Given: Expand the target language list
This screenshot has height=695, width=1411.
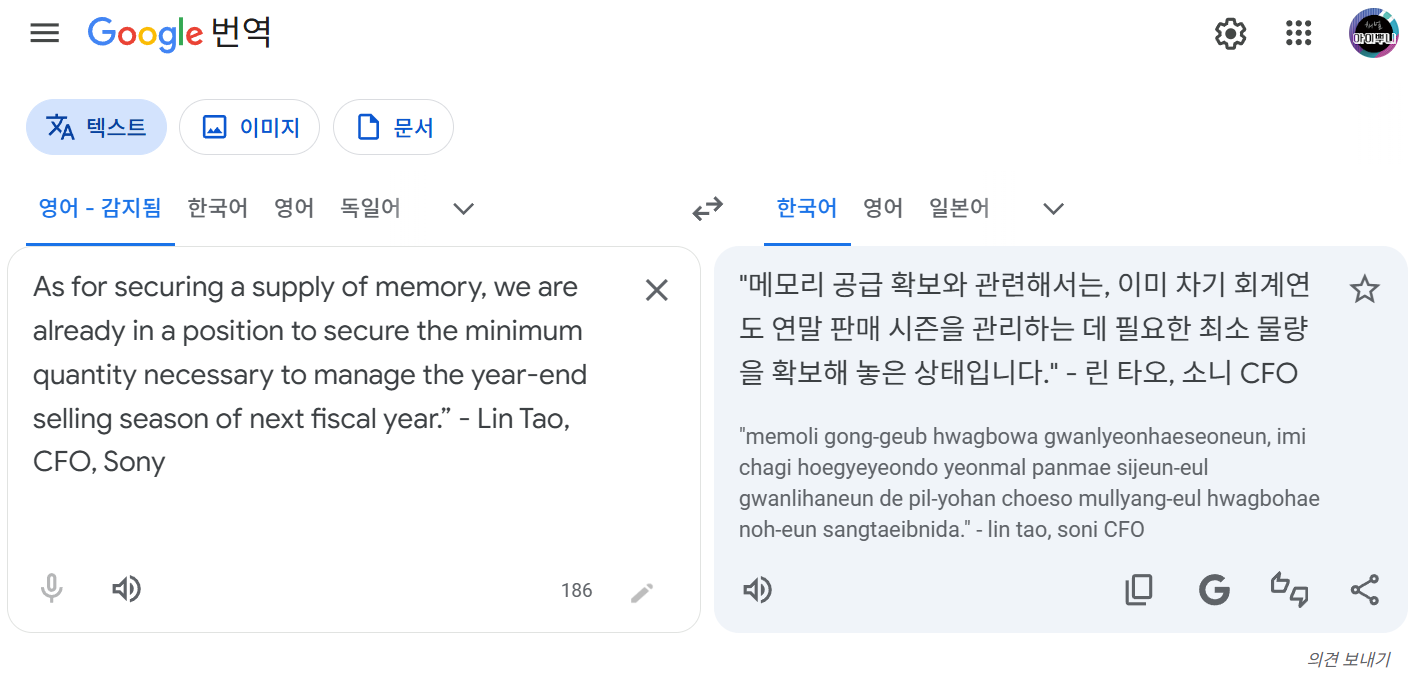Looking at the screenshot, I should tap(1053, 209).
